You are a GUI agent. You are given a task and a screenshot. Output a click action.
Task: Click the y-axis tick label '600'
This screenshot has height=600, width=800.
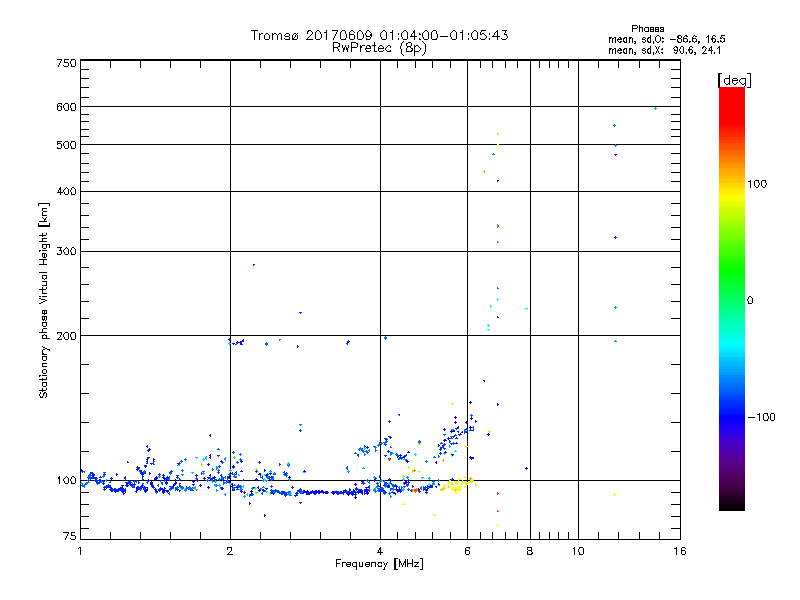pyautogui.click(x=66, y=107)
